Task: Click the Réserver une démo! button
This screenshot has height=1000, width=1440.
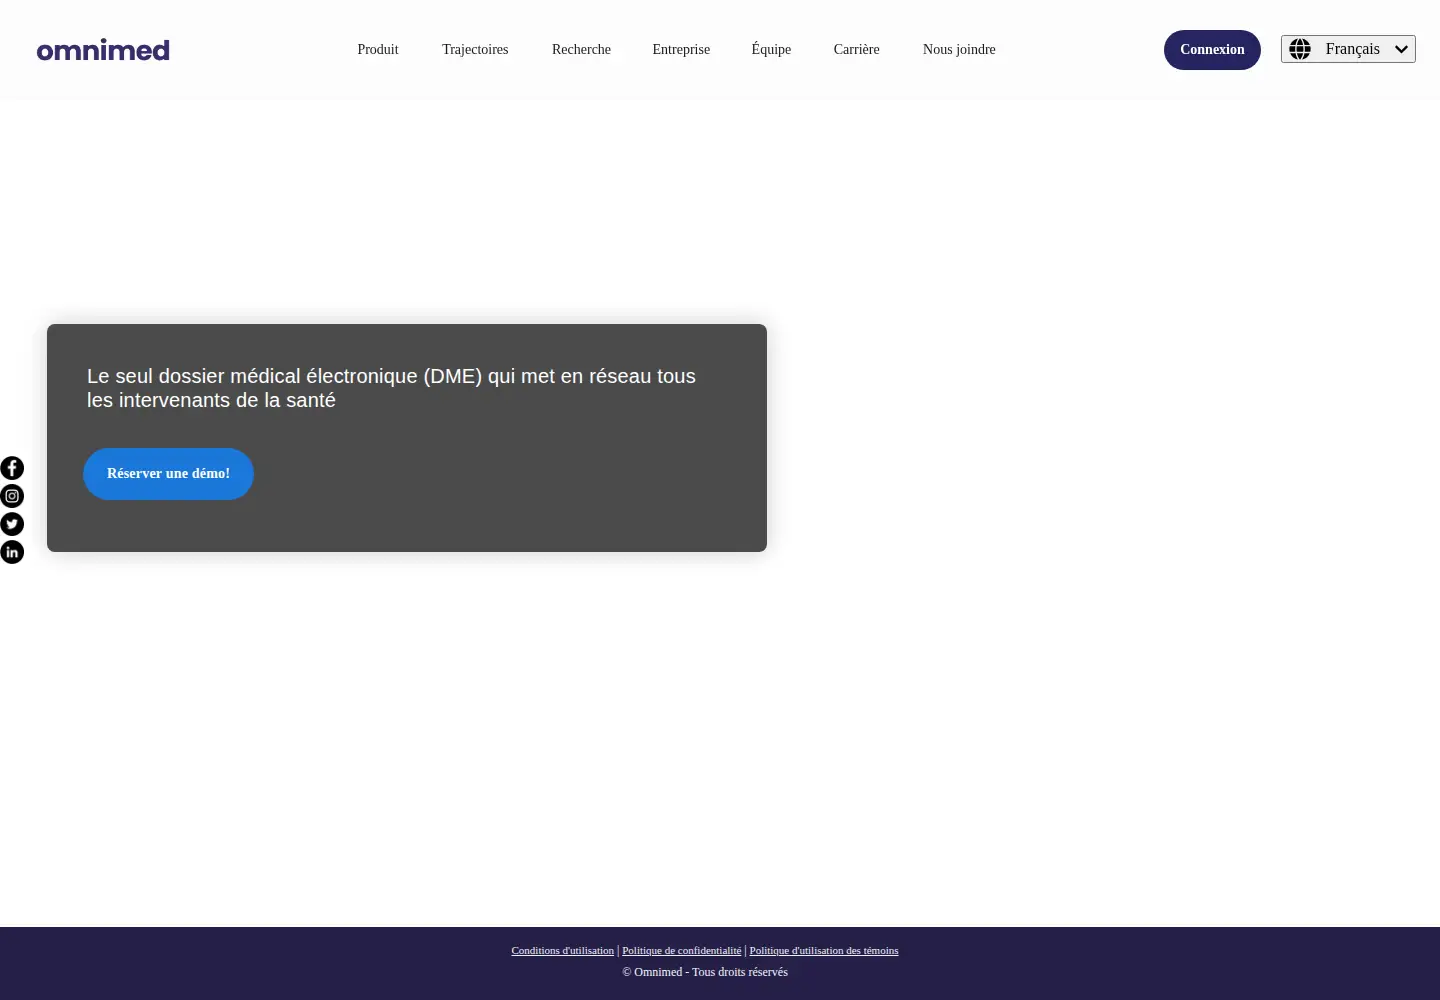Action: click(x=168, y=474)
